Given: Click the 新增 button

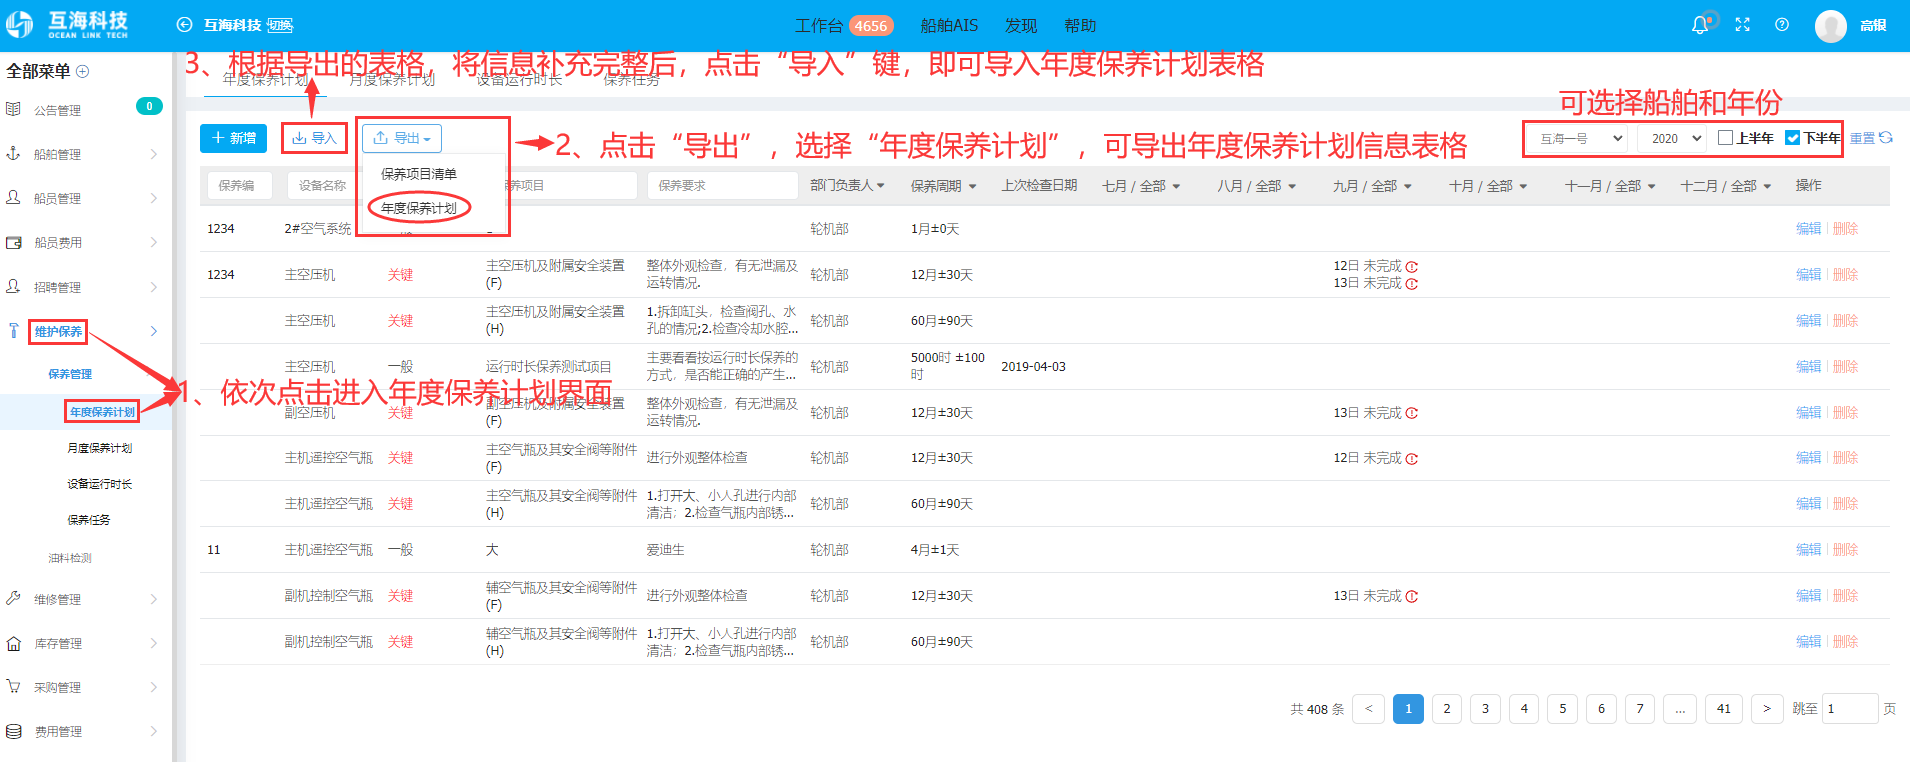Looking at the screenshot, I should (233, 138).
